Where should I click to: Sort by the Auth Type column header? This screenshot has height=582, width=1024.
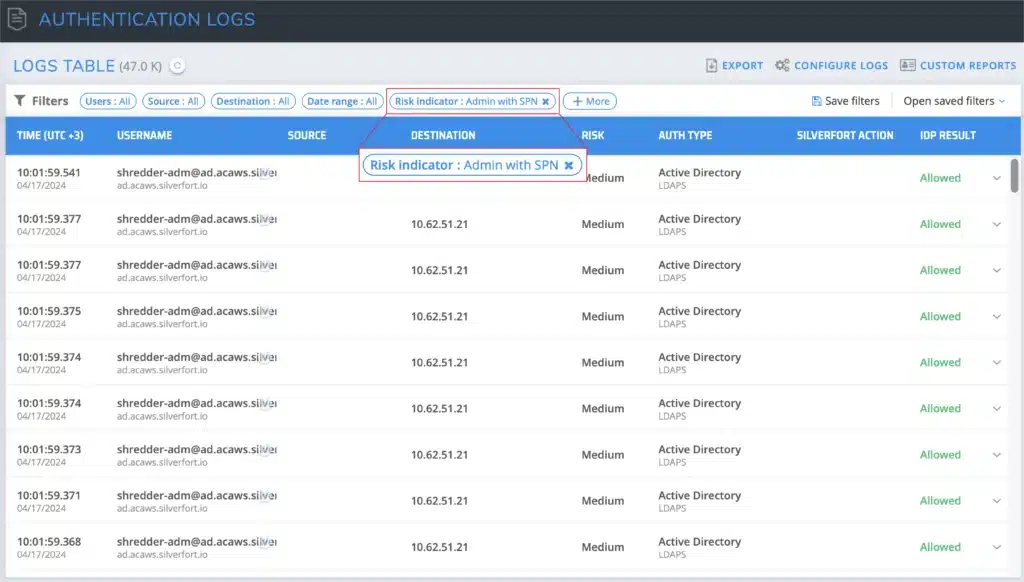[685, 135]
